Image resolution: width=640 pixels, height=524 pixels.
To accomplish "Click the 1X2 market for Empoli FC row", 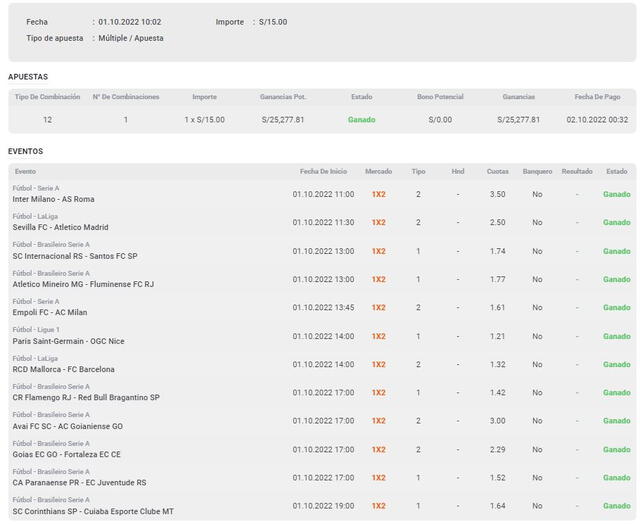I will 378,307.
